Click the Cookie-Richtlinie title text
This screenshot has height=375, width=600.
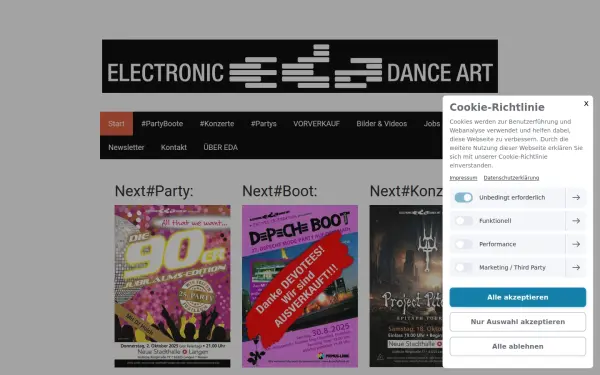[x=497, y=107]
